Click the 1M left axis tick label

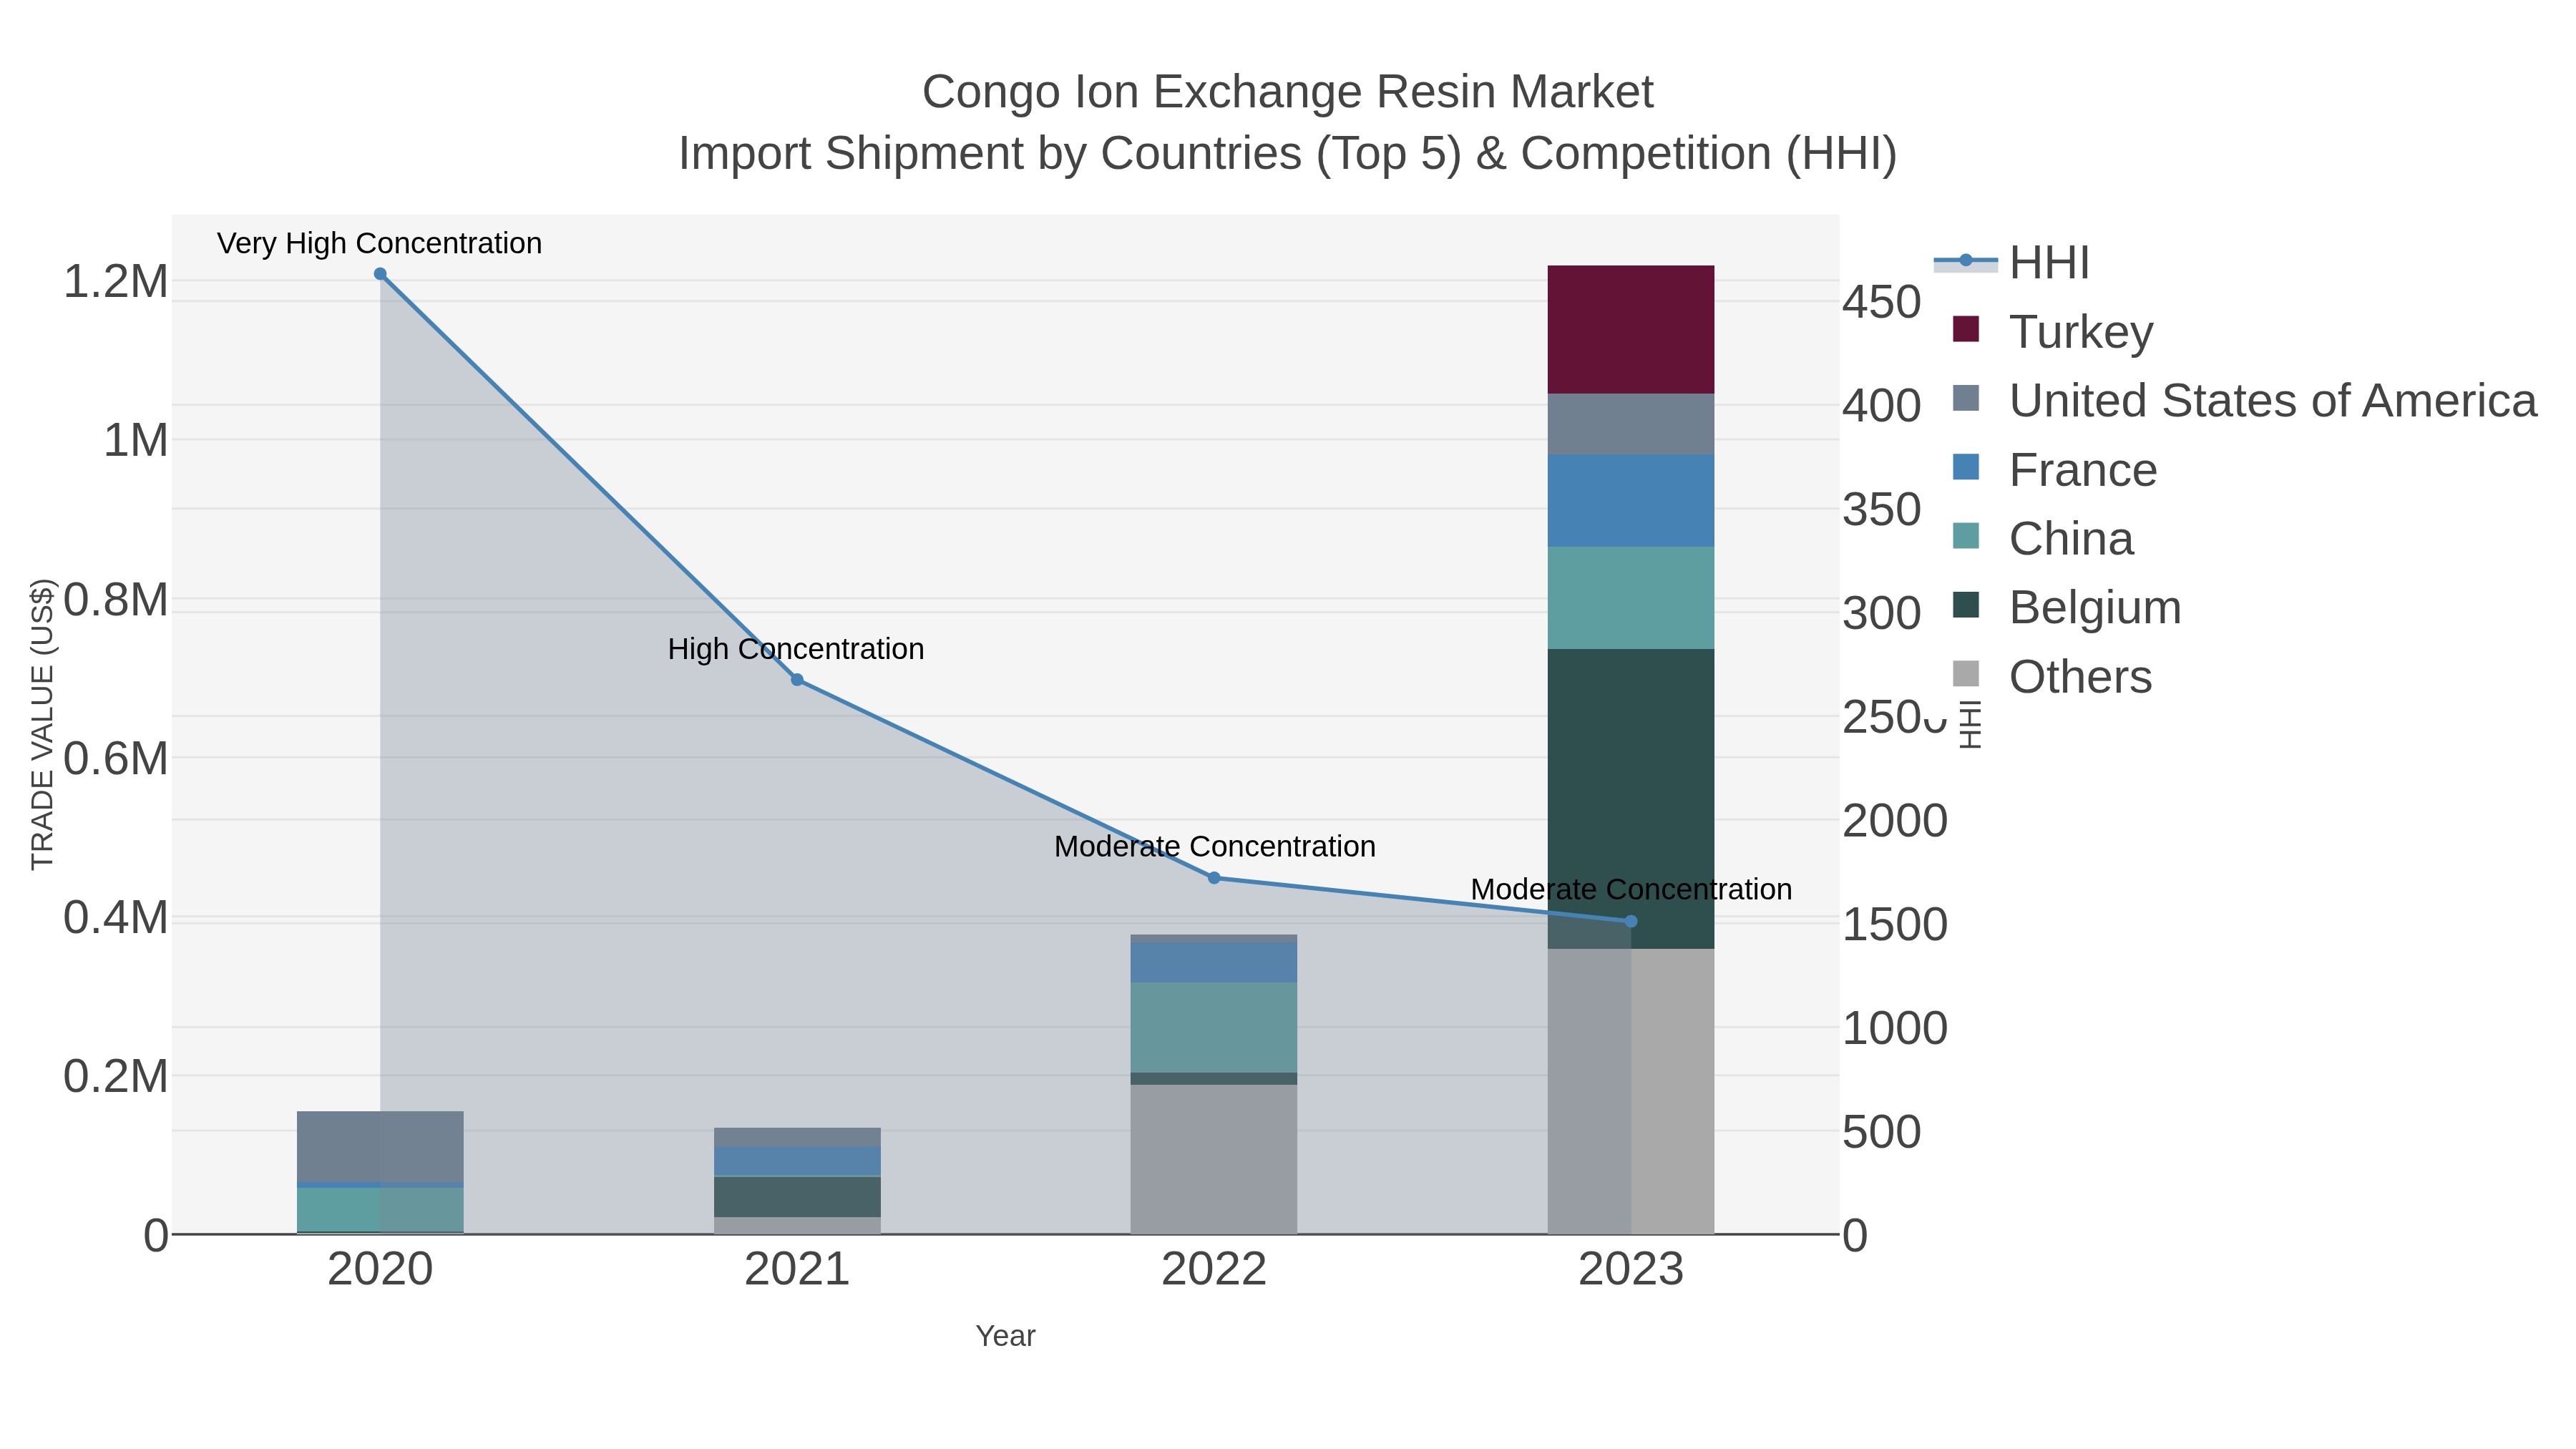[136, 441]
